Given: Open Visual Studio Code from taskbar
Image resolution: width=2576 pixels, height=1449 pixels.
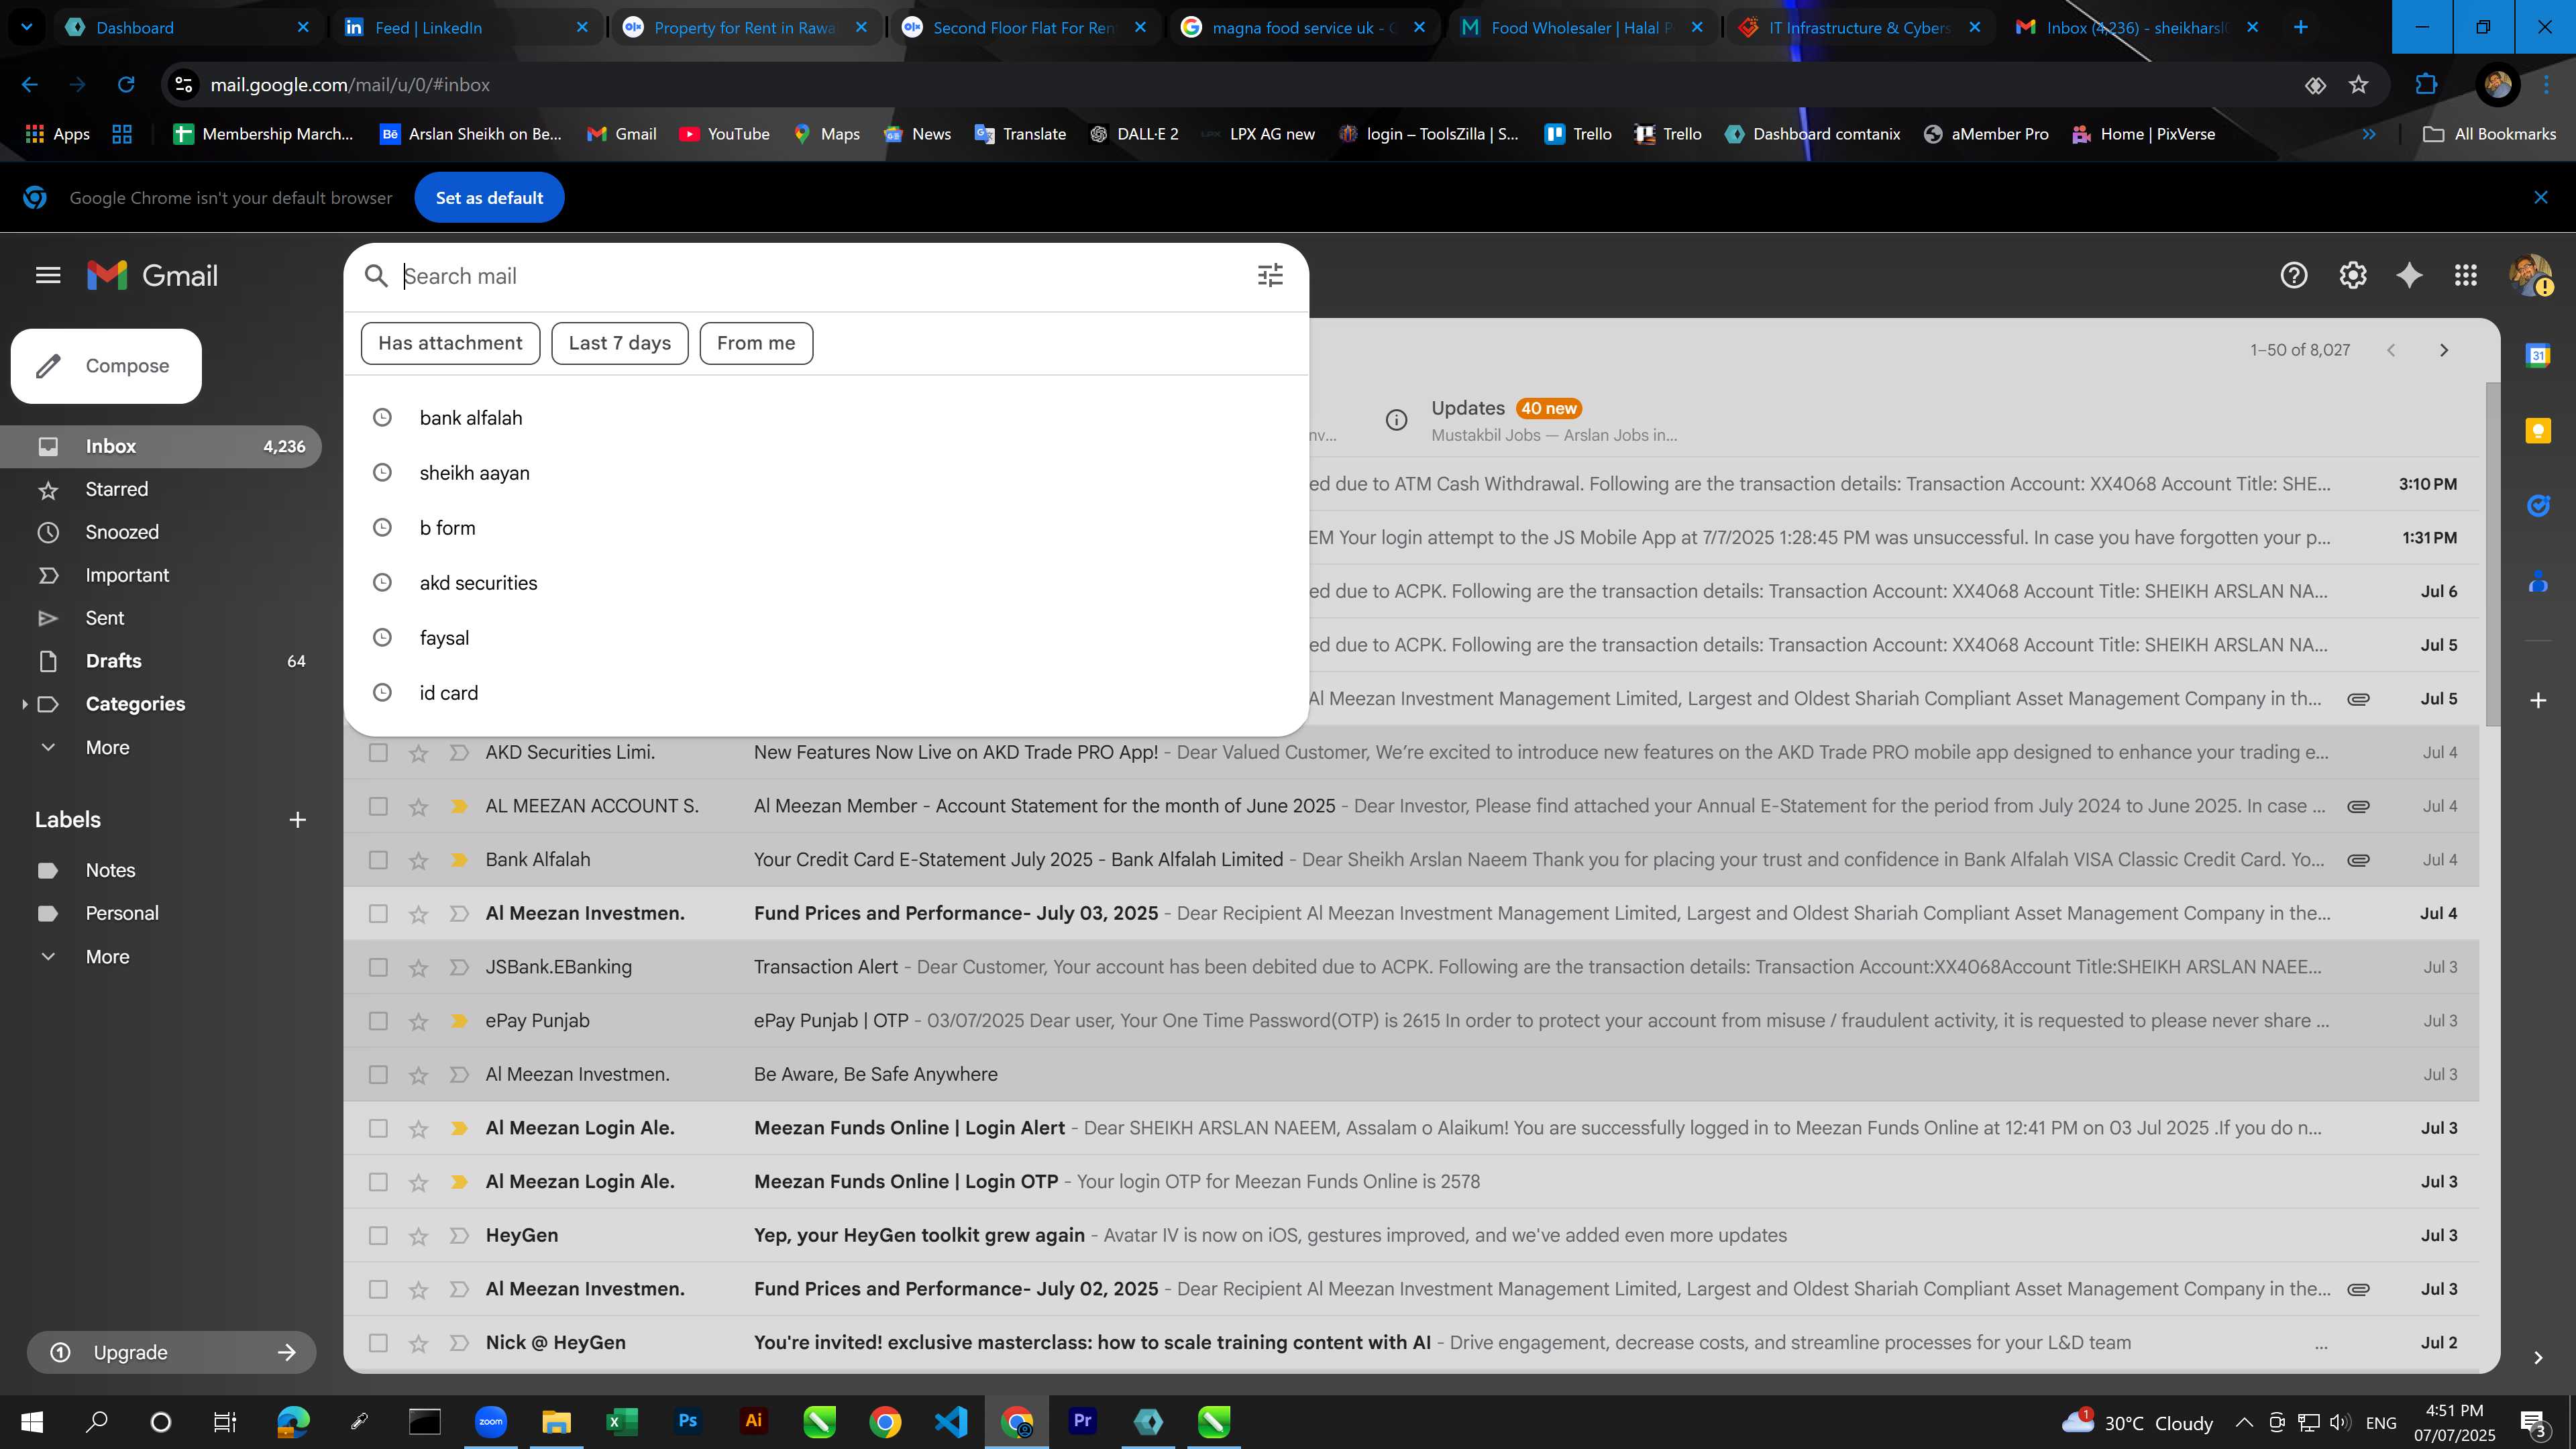Looking at the screenshot, I should pyautogui.click(x=951, y=1421).
